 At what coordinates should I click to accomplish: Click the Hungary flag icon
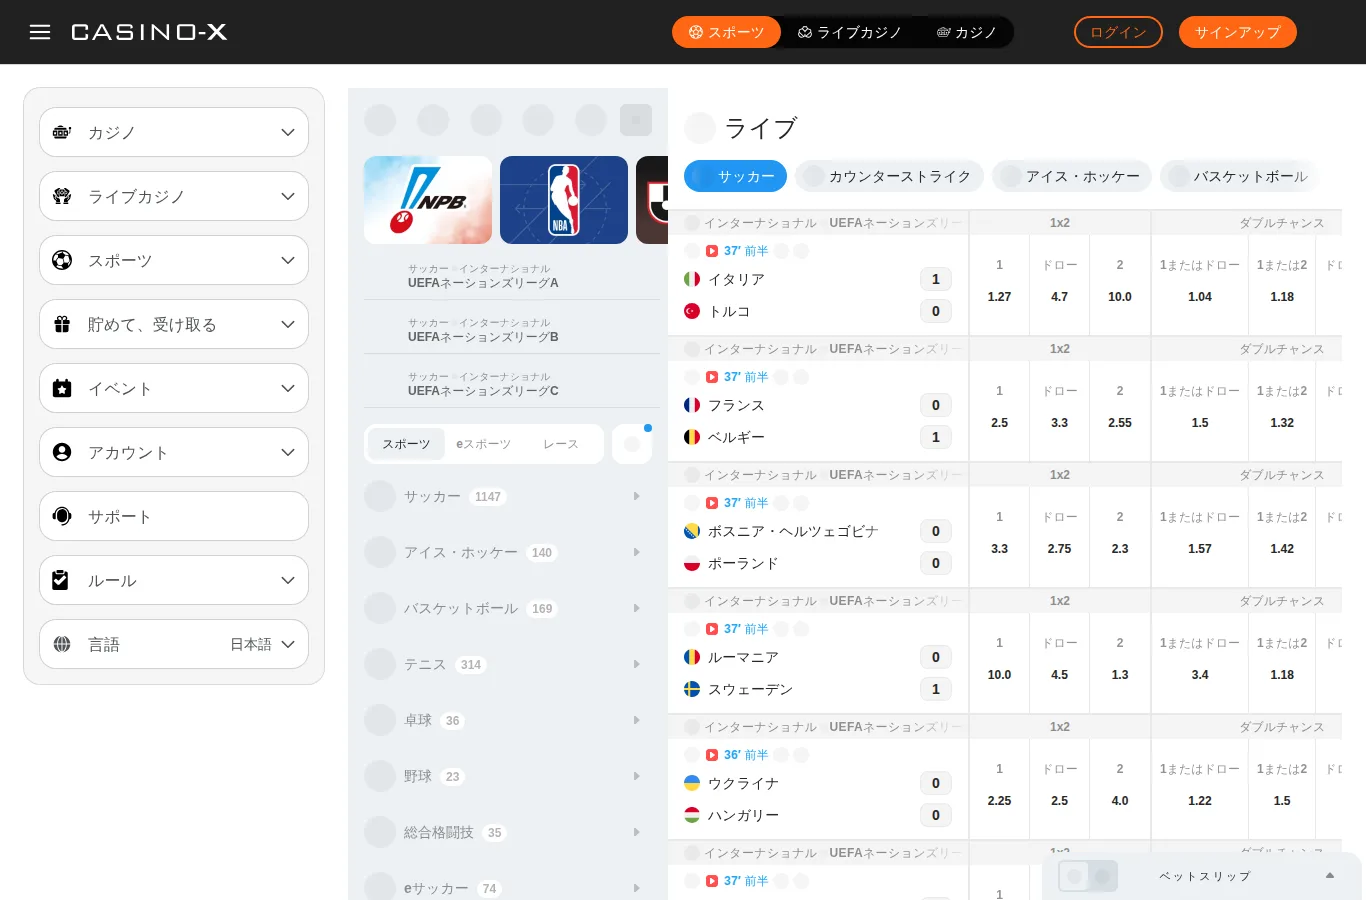692,815
